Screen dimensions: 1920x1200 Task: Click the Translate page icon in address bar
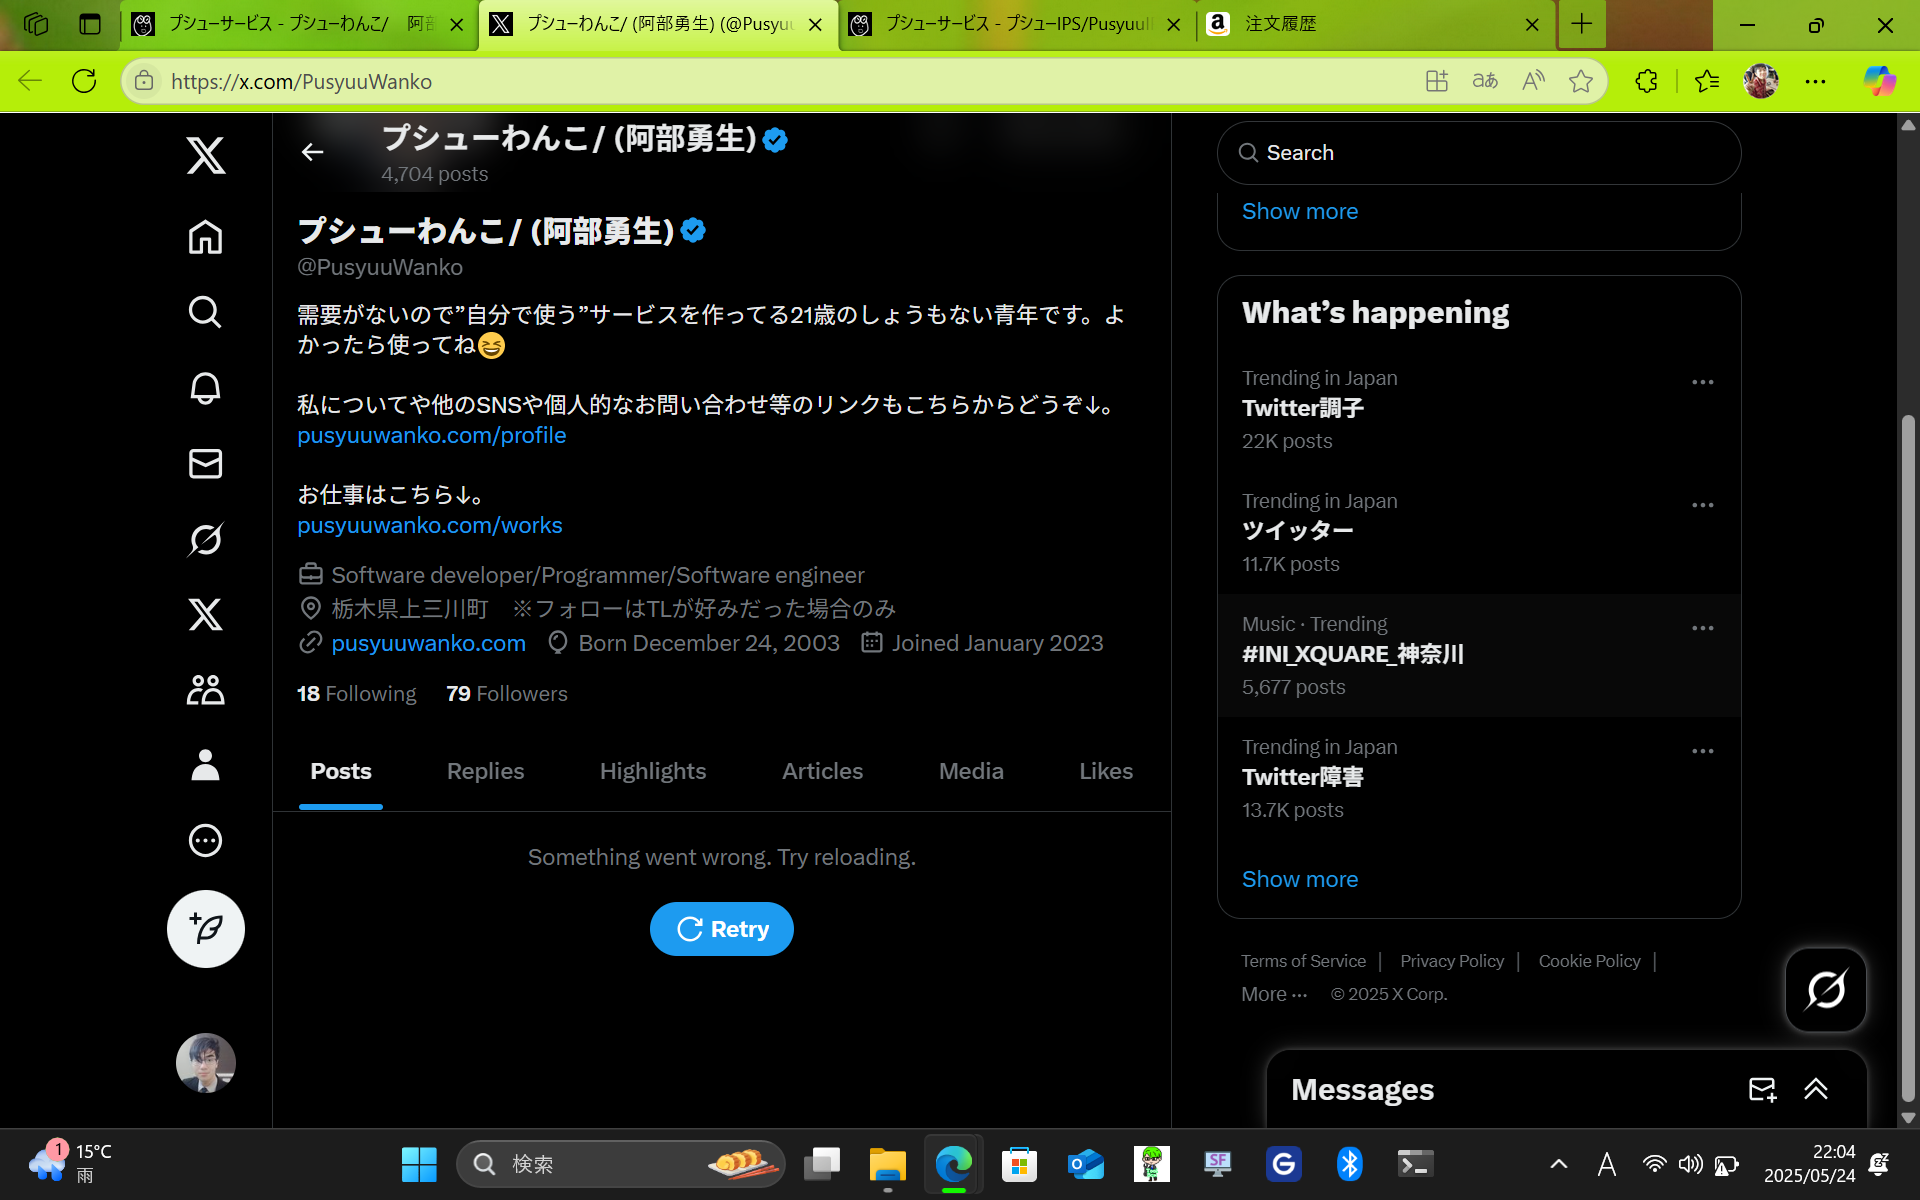(x=1485, y=81)
